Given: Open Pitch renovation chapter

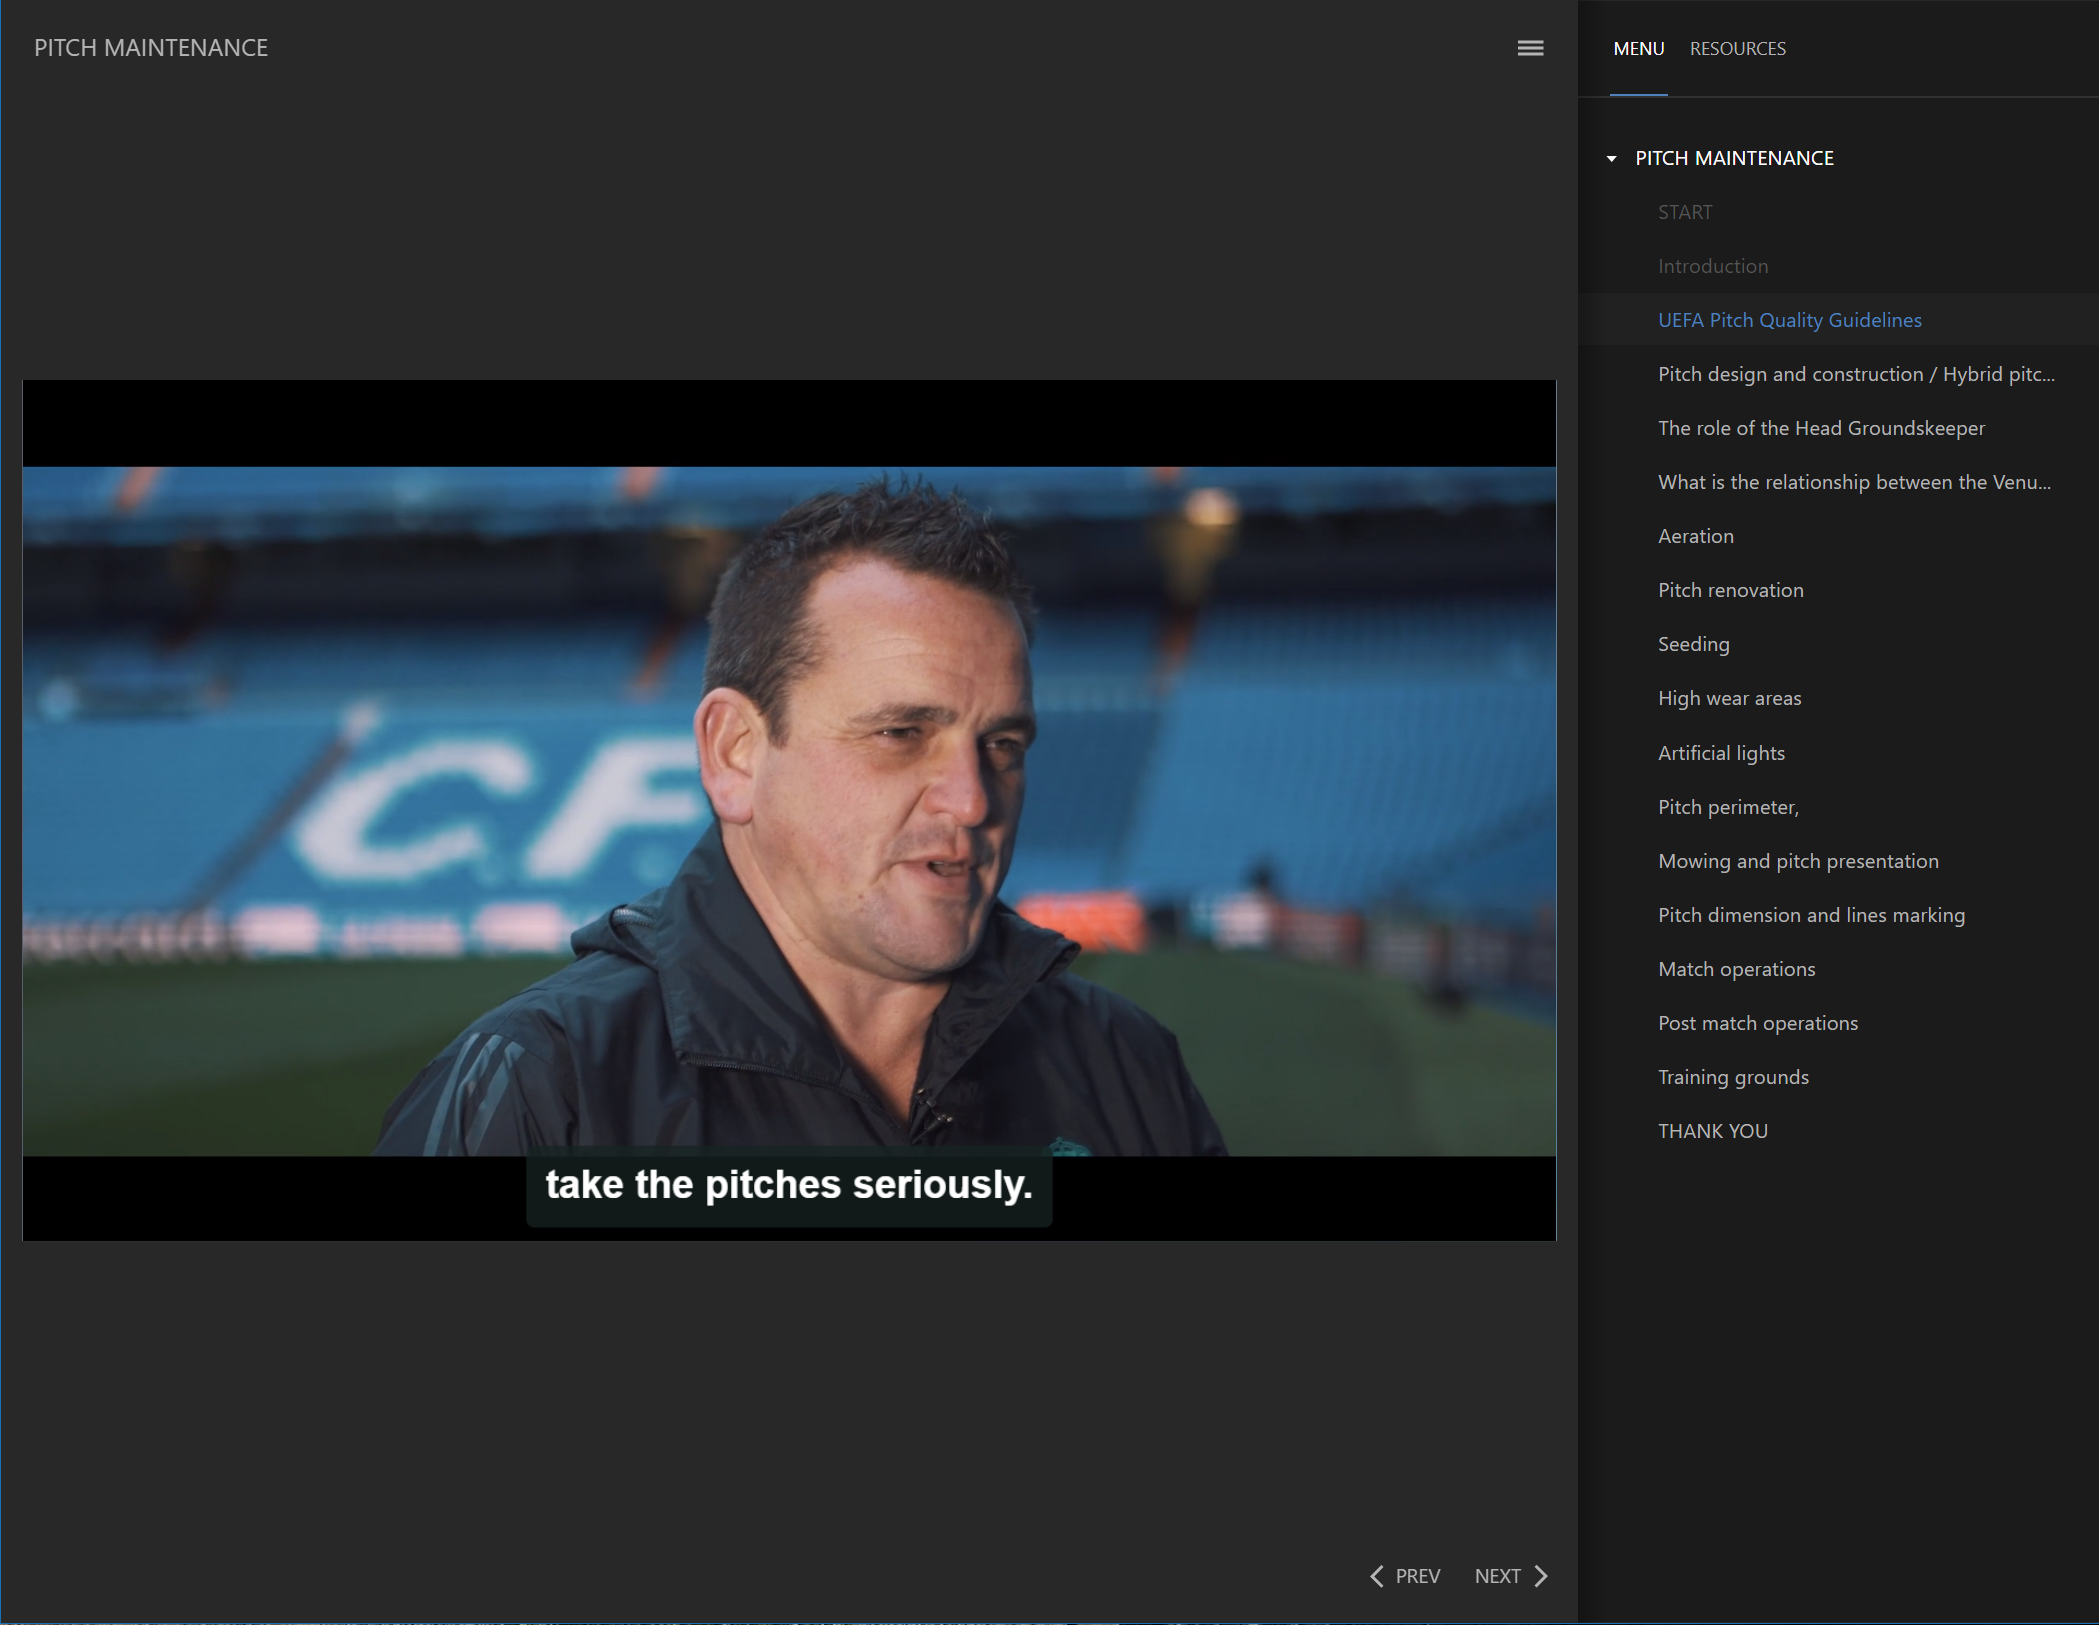Looking at the screenshot, I should tap(1730, 590).
